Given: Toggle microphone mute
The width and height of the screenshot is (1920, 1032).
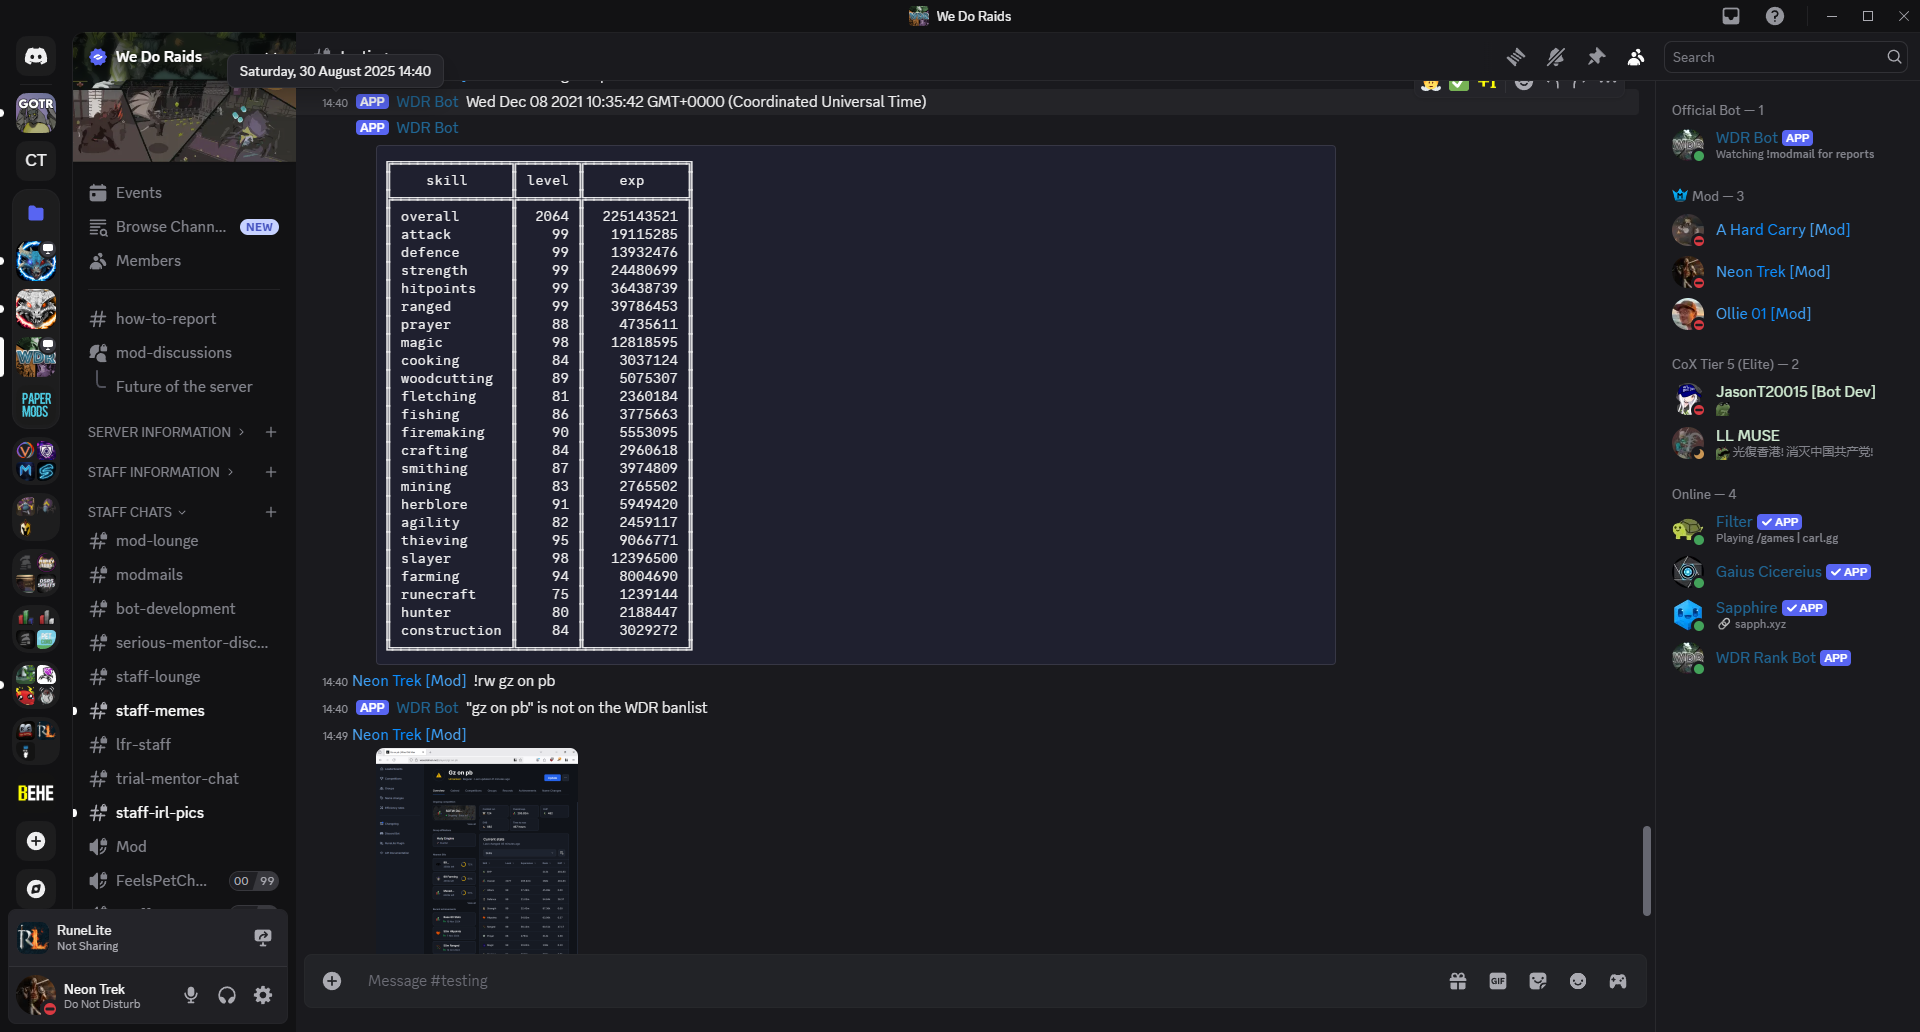Looking at the screenshot, I should click(x=191, y=995).
